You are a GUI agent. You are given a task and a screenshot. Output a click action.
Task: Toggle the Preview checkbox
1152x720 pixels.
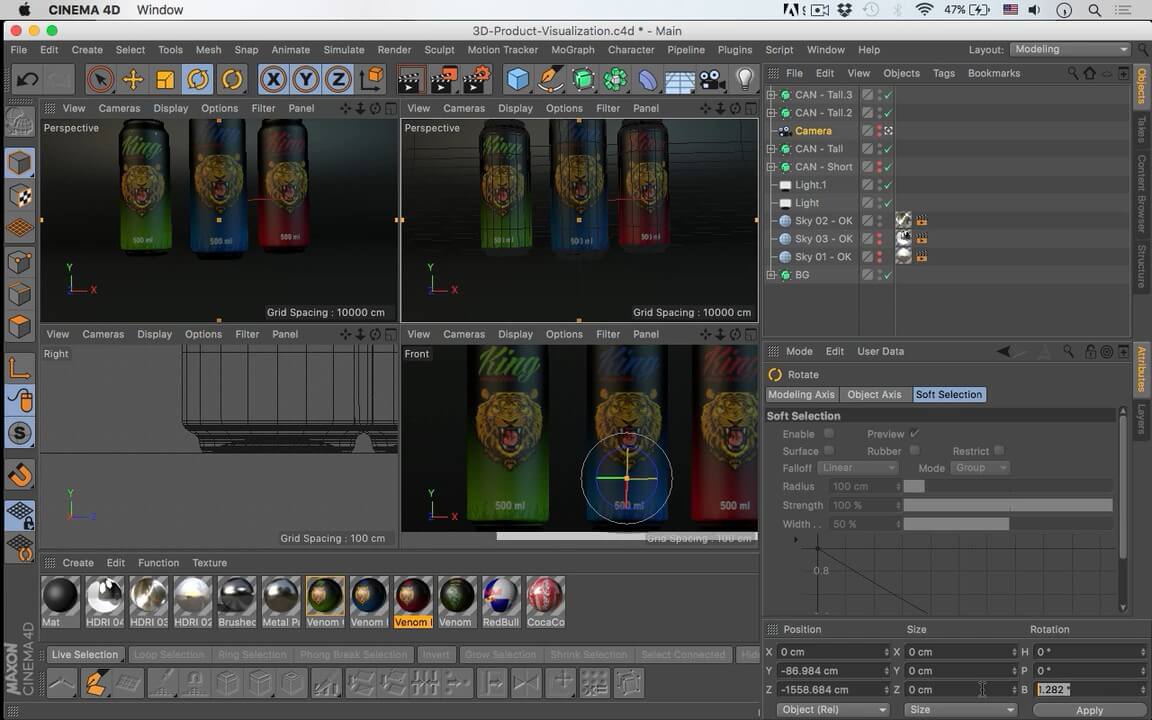(x=915, y=434)
